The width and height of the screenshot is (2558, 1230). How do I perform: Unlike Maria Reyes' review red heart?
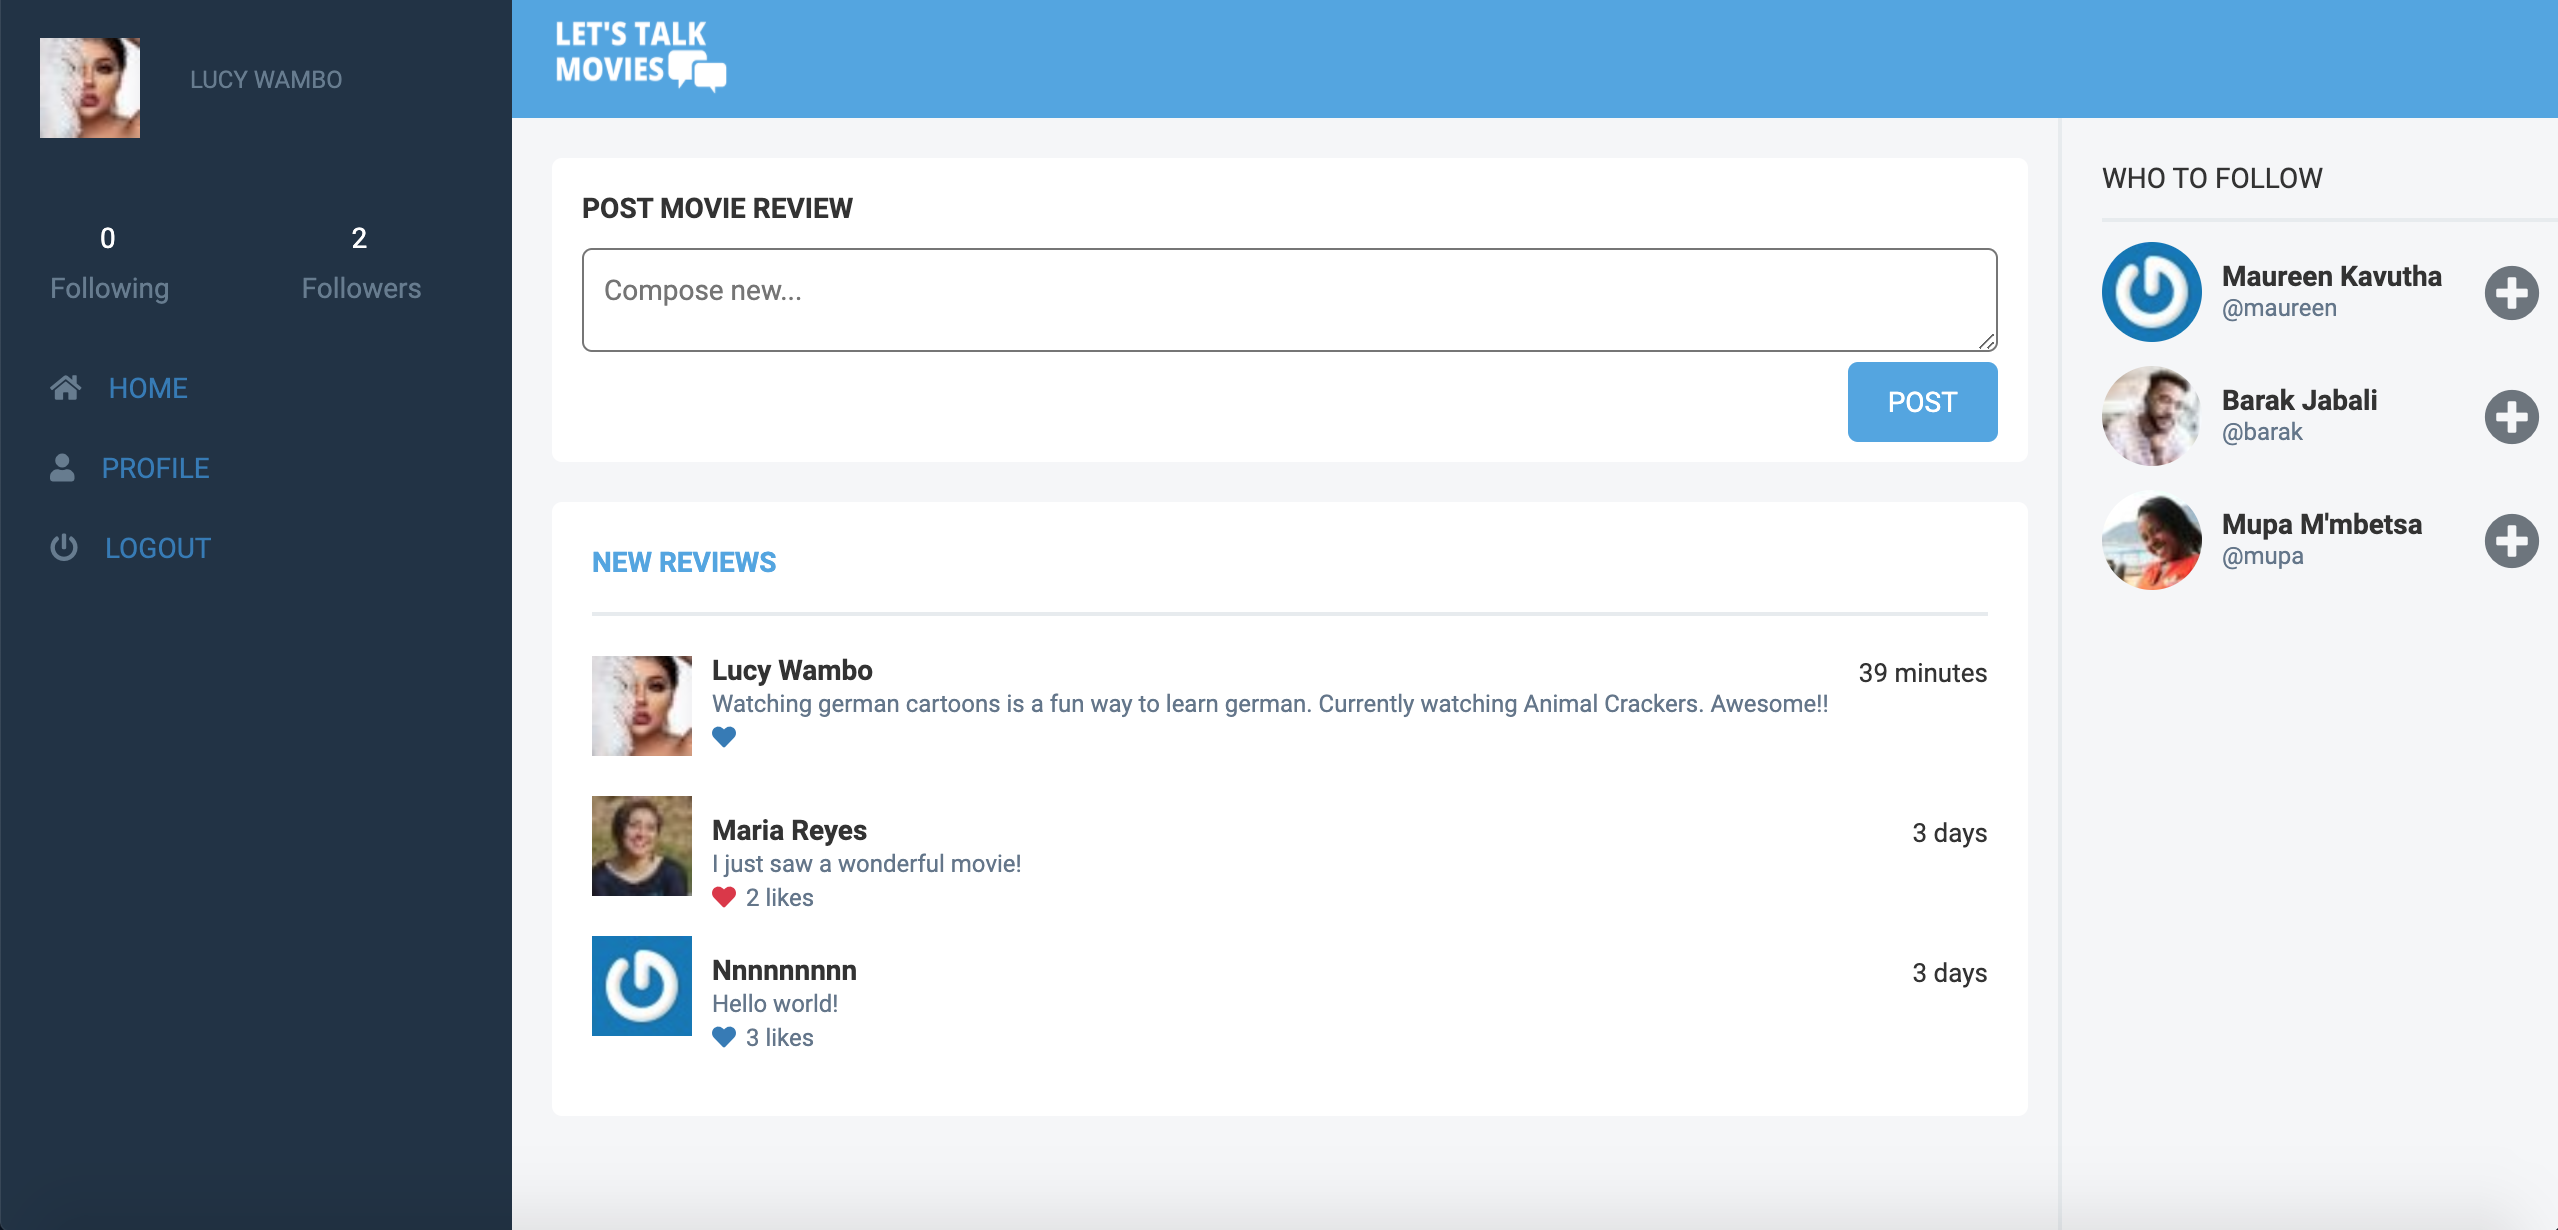(x=724, y=897)
